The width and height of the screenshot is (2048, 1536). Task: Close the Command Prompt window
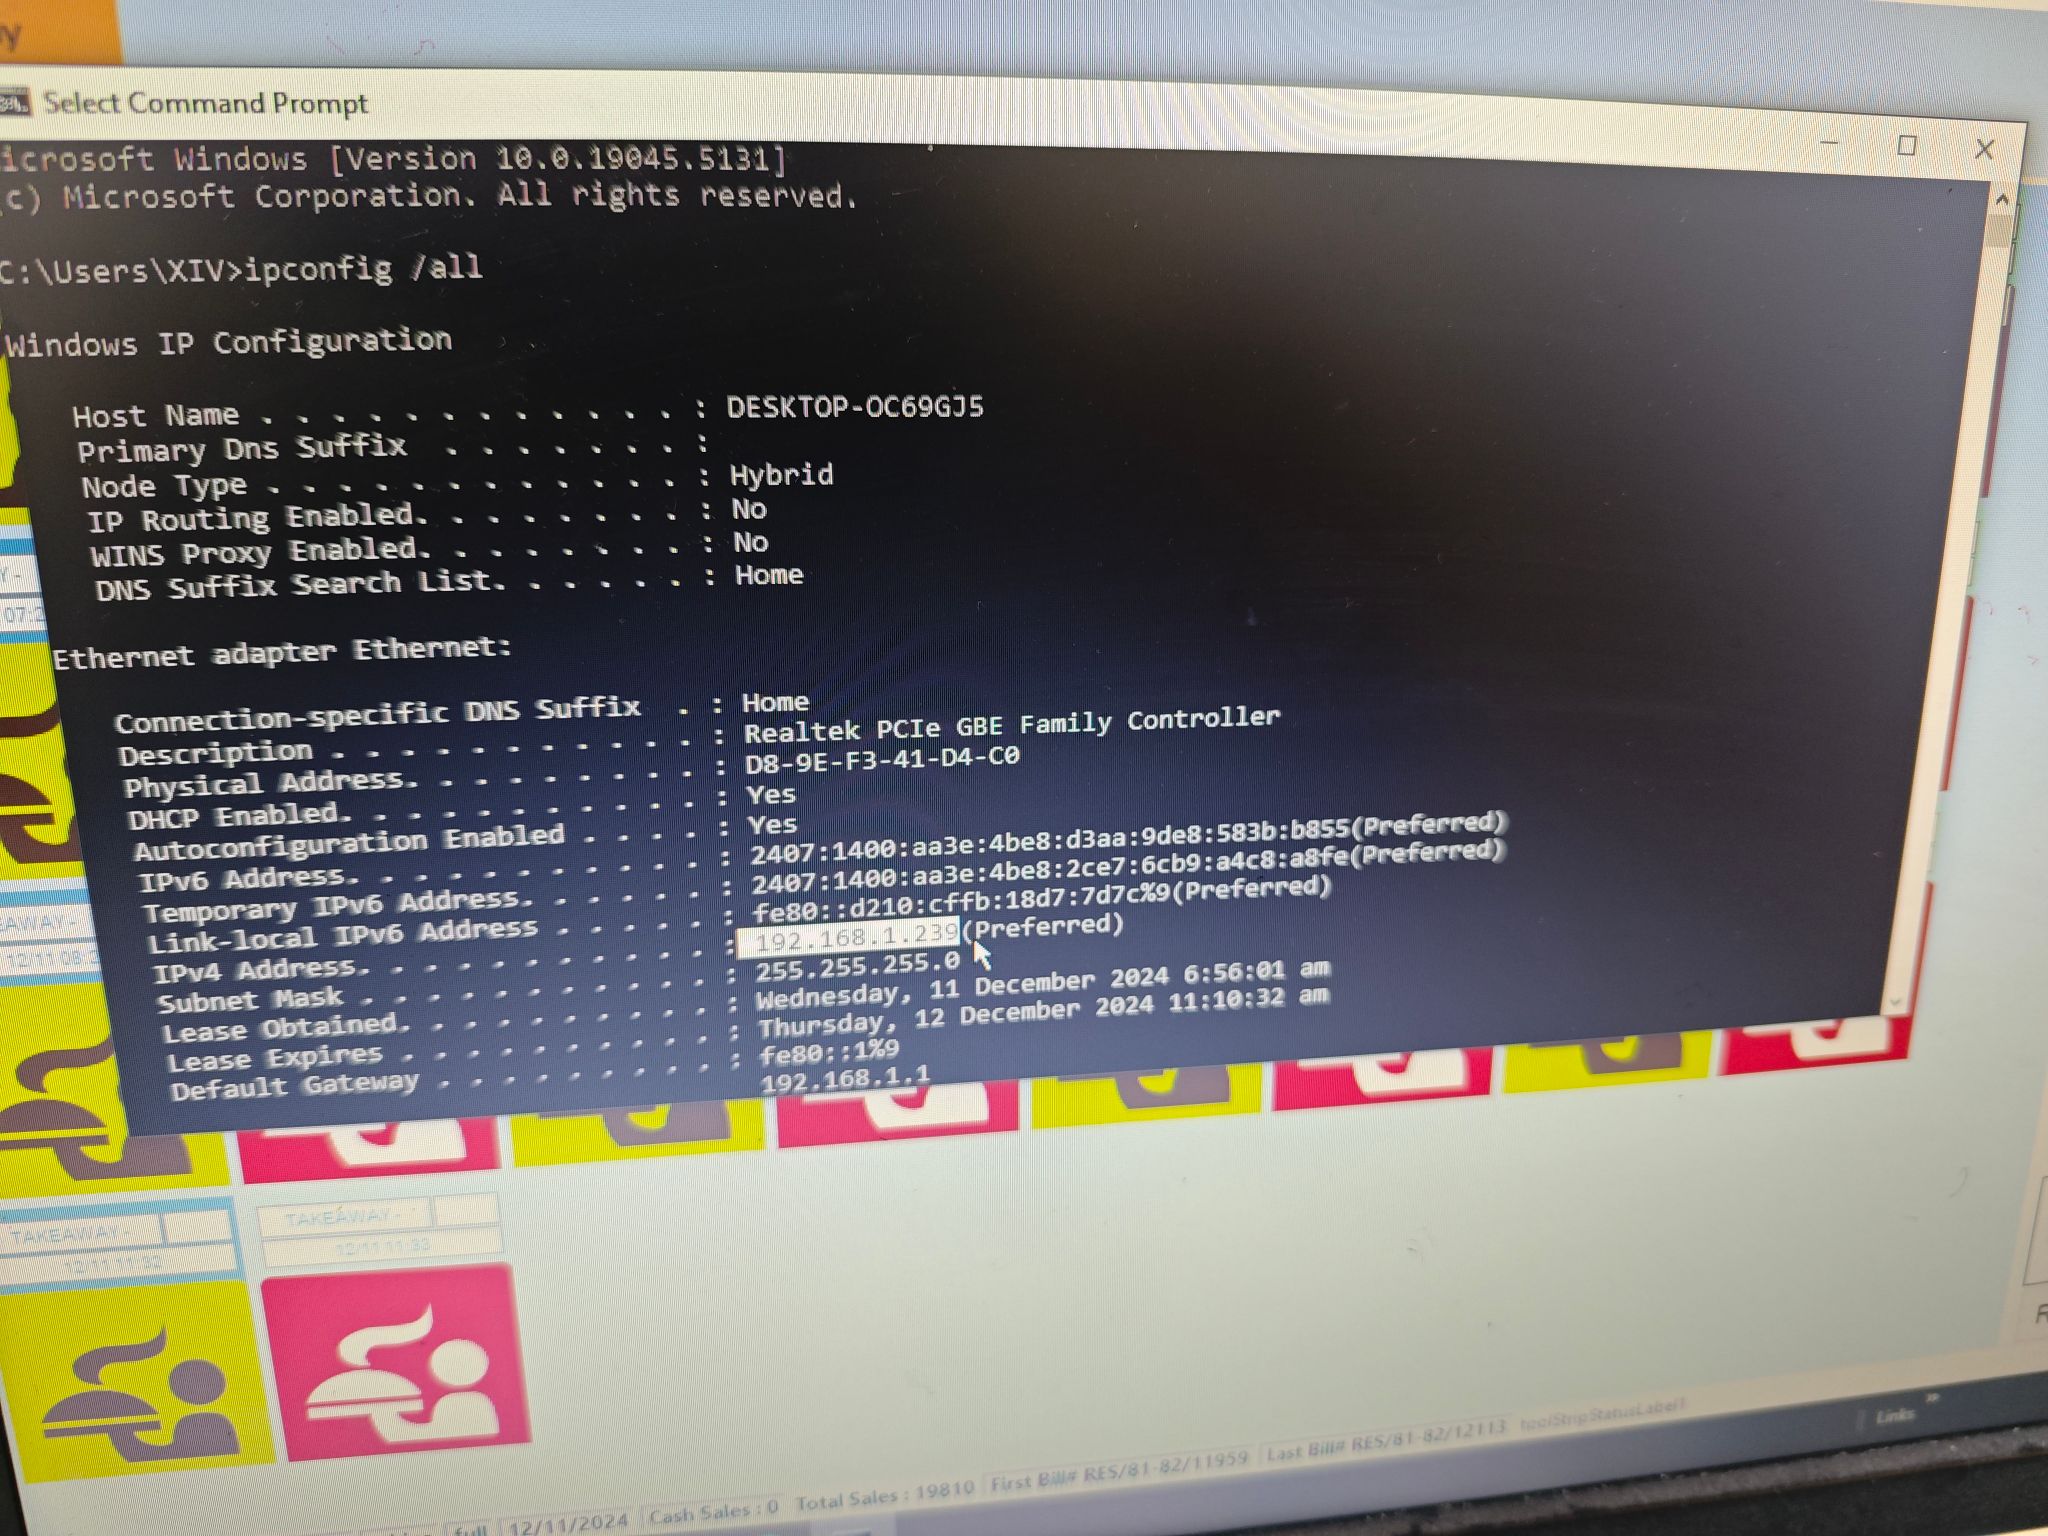point(1984,150)
